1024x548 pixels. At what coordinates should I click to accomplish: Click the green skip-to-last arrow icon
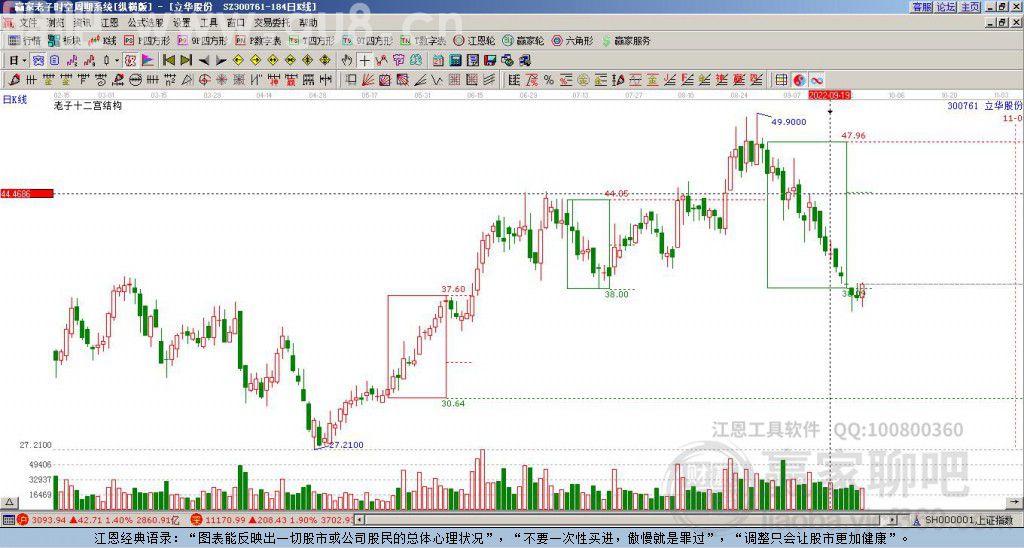(x=186, y=61)
